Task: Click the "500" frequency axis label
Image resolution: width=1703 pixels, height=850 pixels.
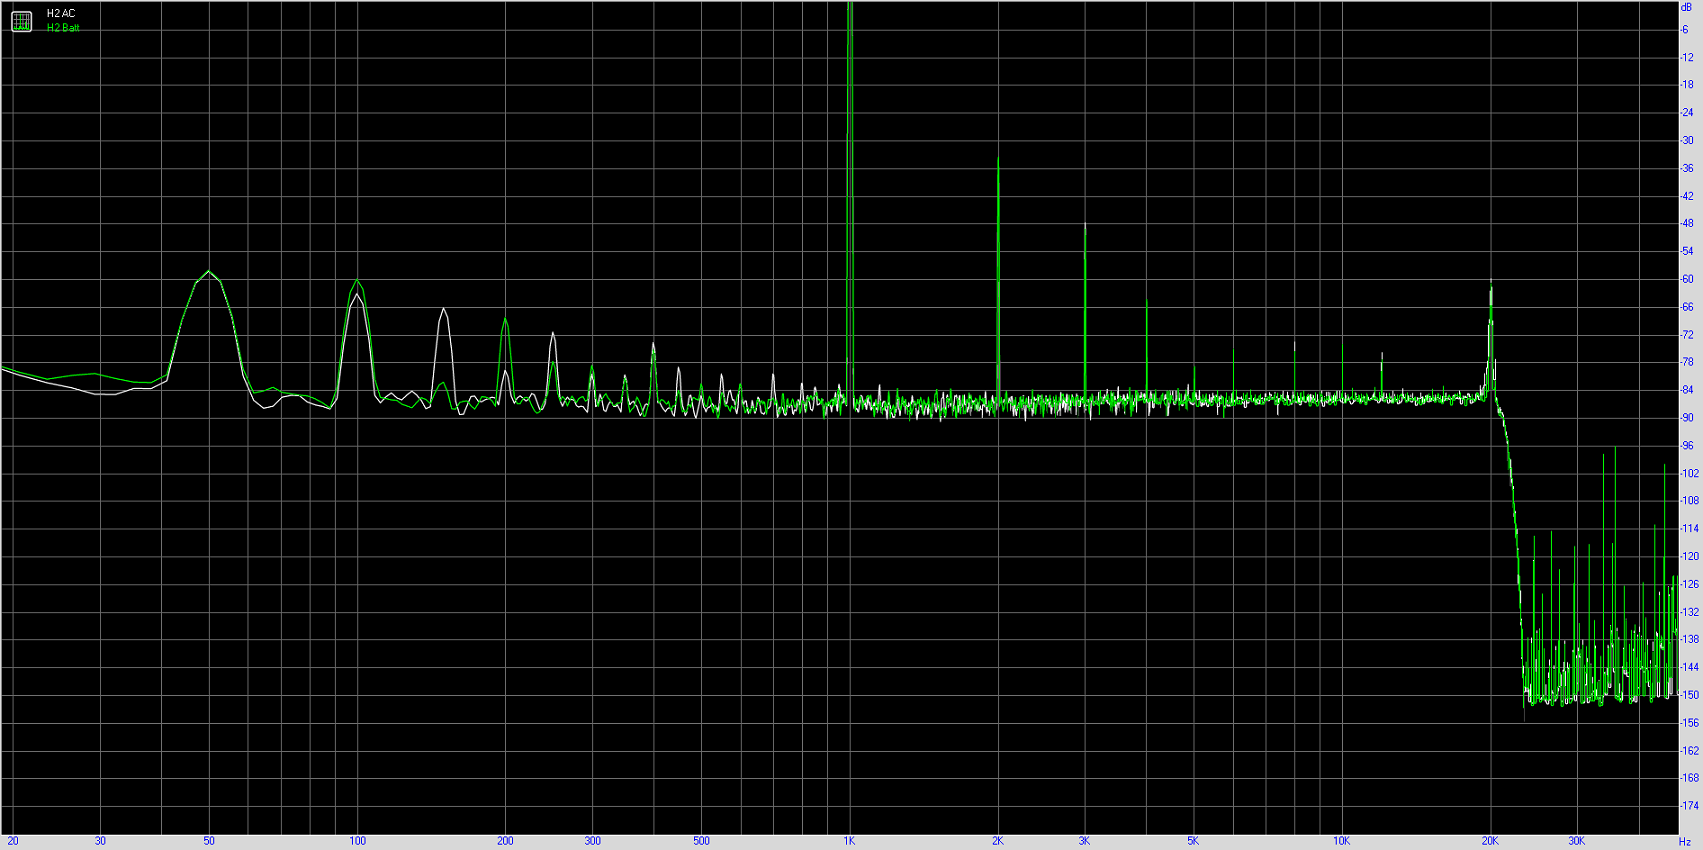Action: (x=701, y=841)
